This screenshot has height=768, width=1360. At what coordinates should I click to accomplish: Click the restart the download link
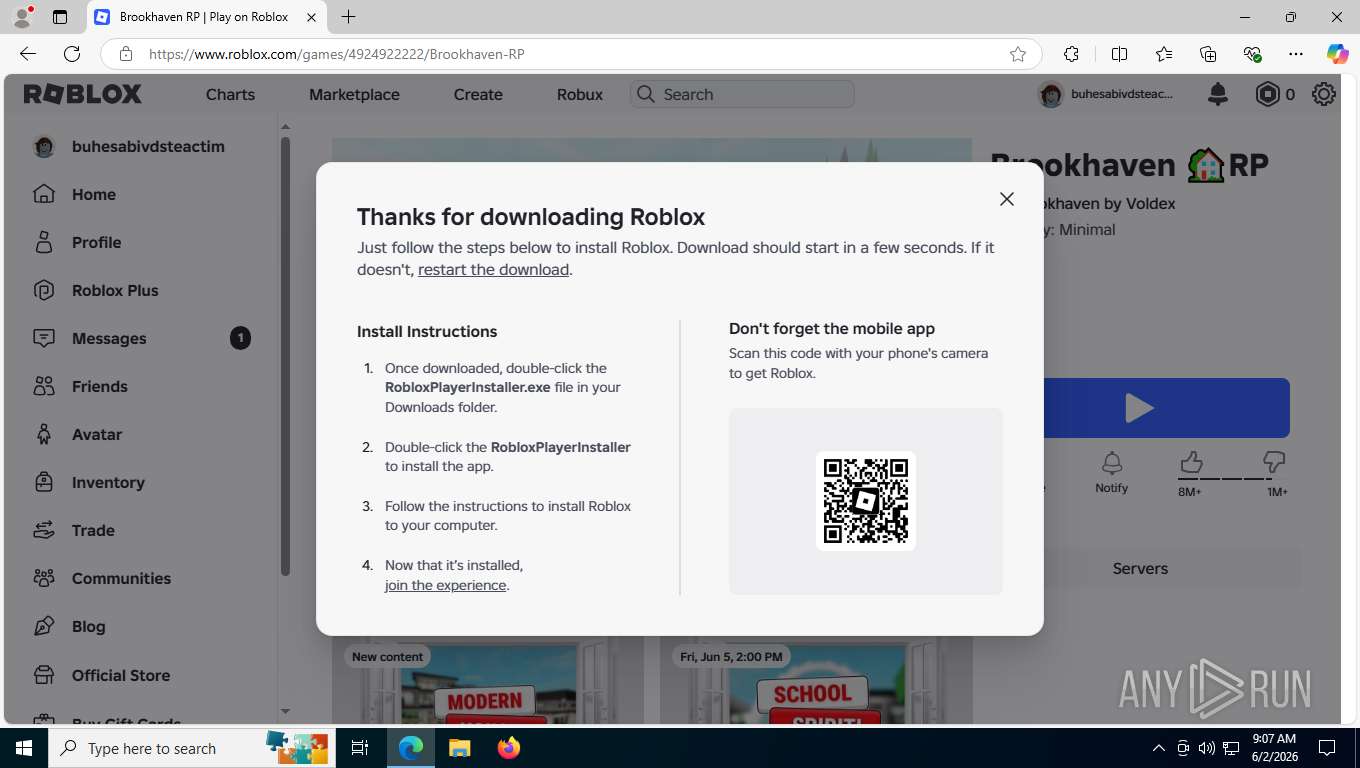point(494,269)
